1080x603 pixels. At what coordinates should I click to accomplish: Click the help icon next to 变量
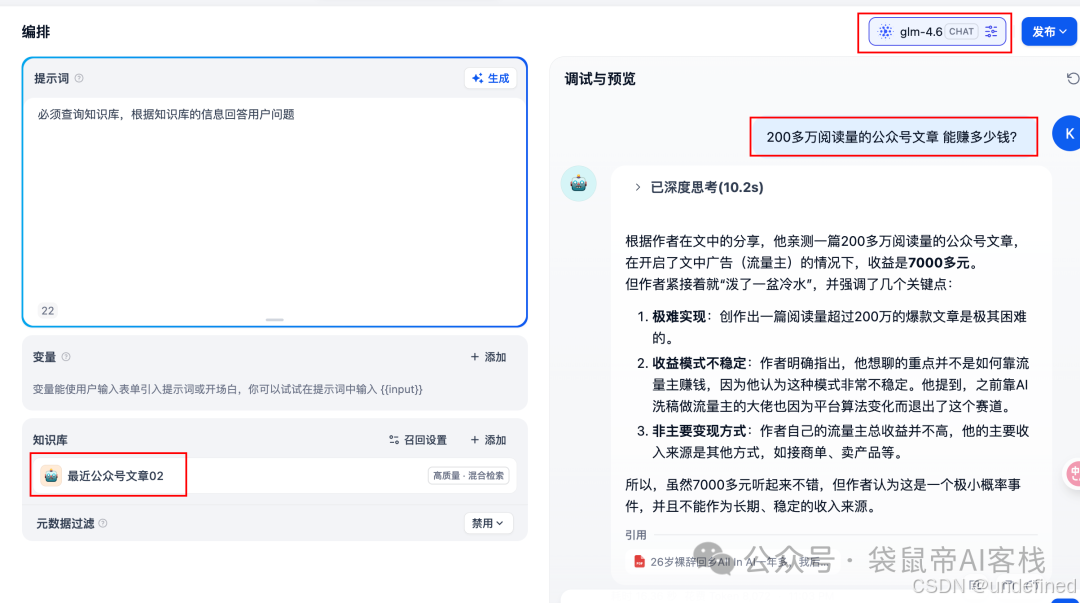[x=65, y=356]
